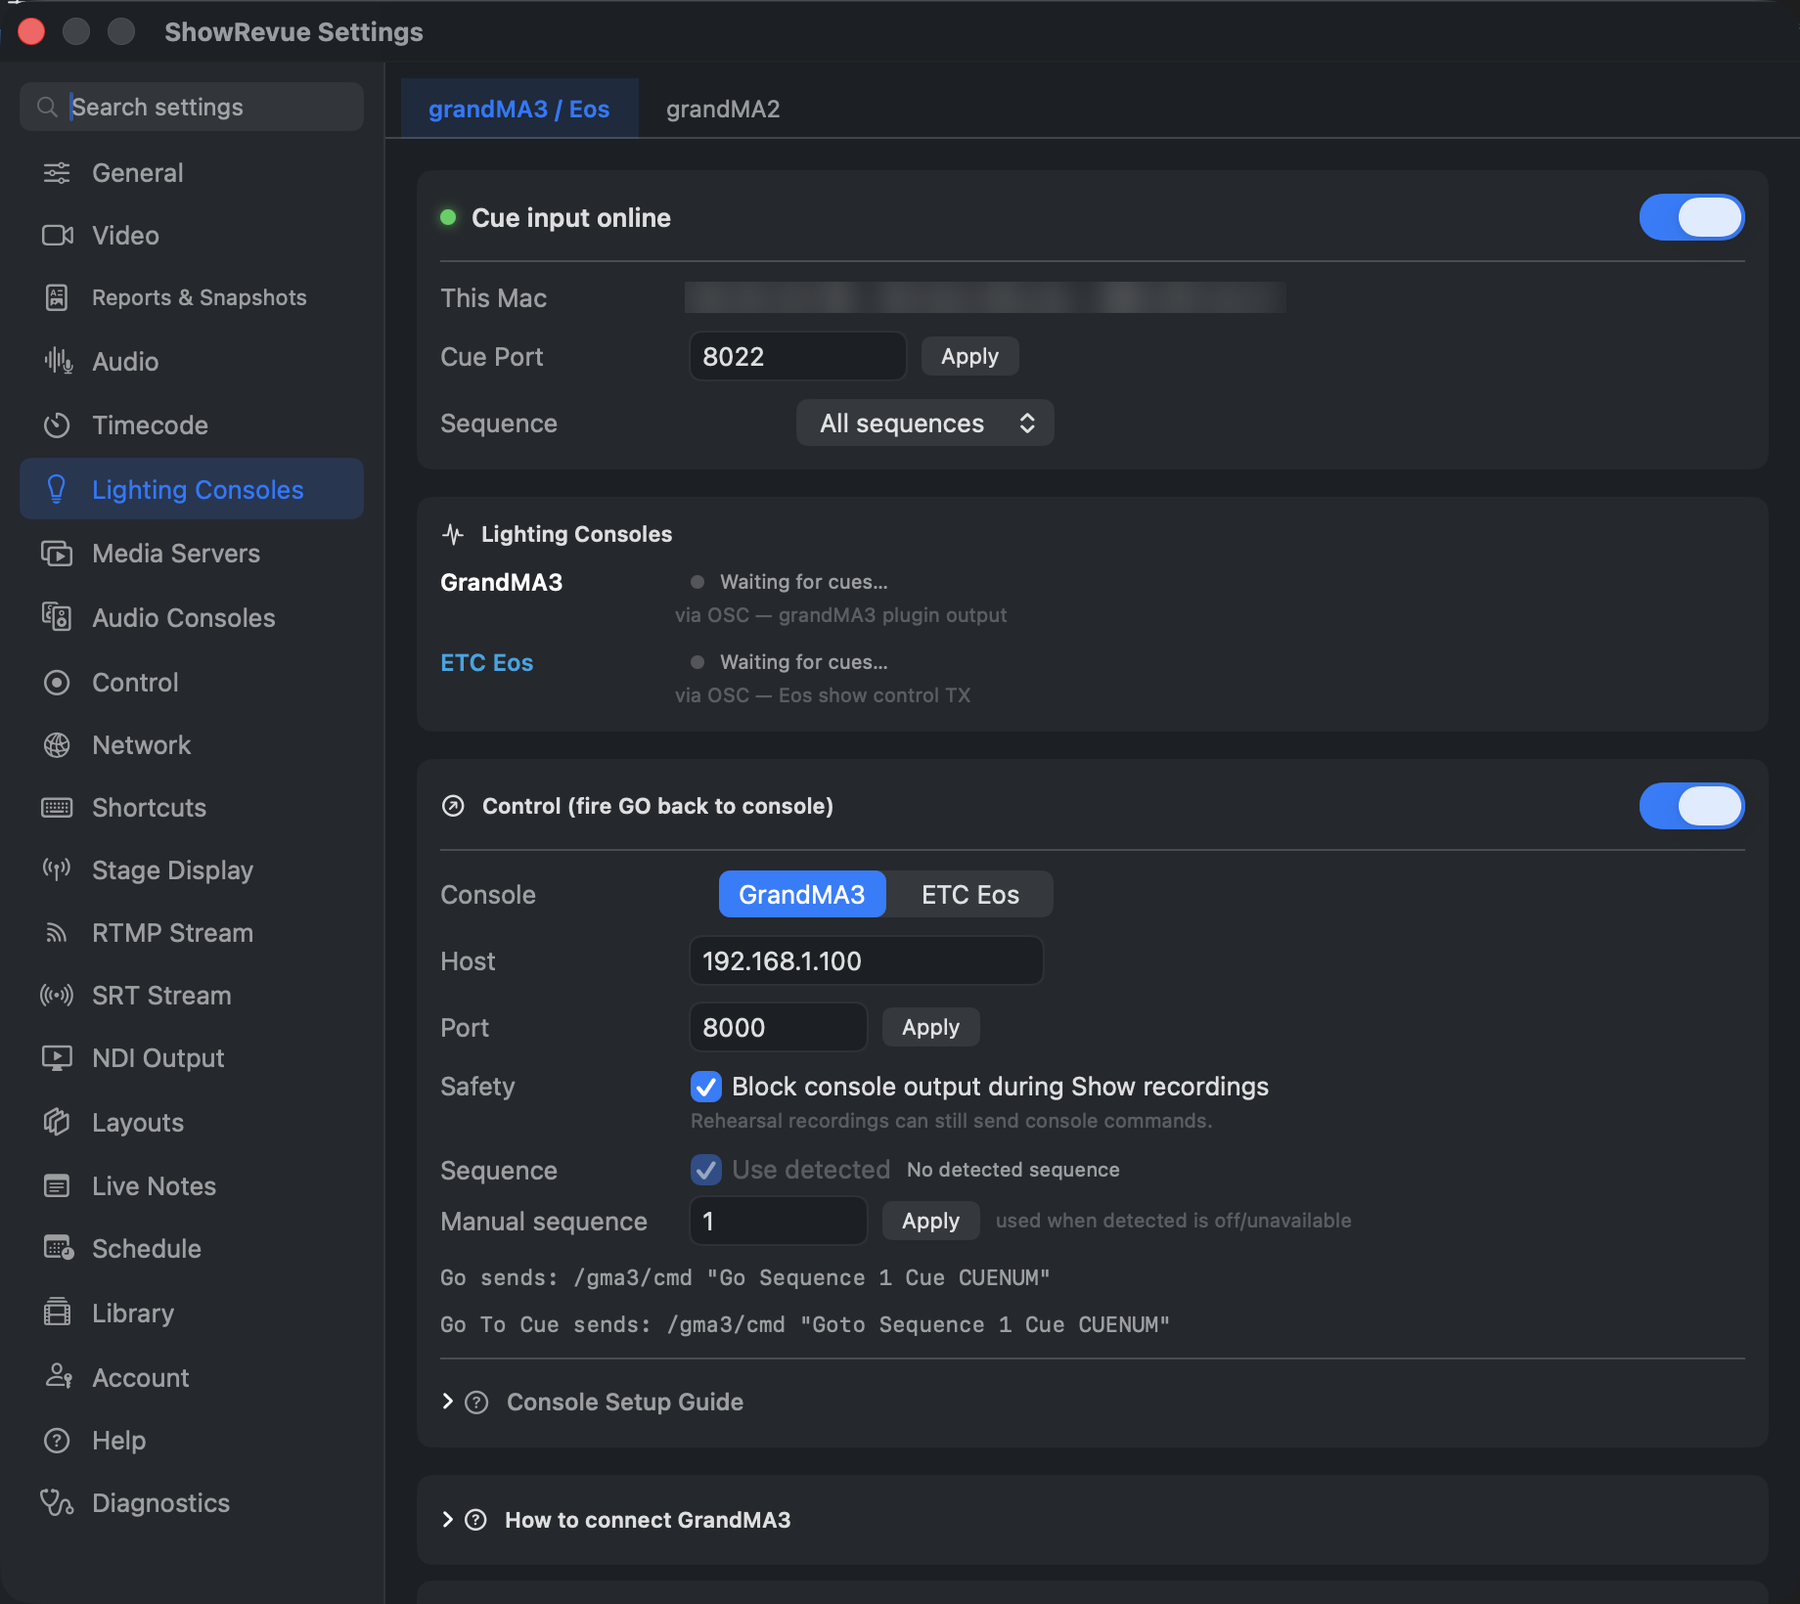Viewport: 1800px width, 1604px height.
Task: Select ETC Eos as control console
Action: coord(970,894)
